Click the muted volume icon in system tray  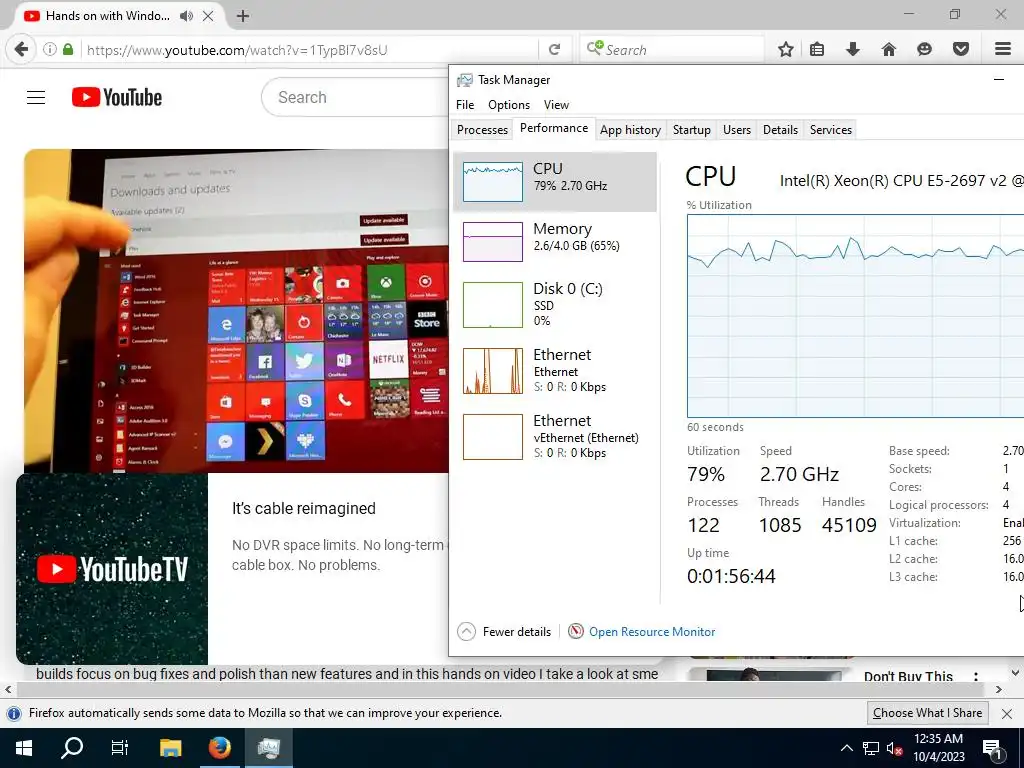pos(894,748)
